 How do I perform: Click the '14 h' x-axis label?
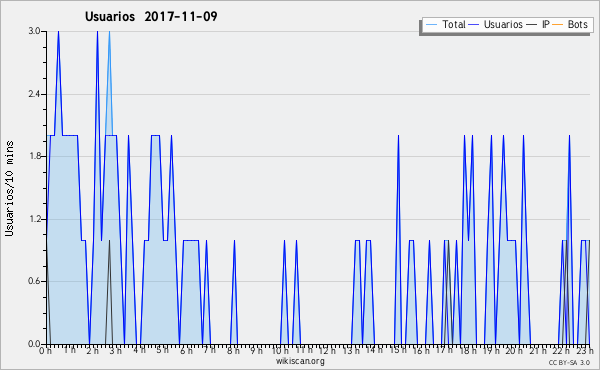coord(374,350)
